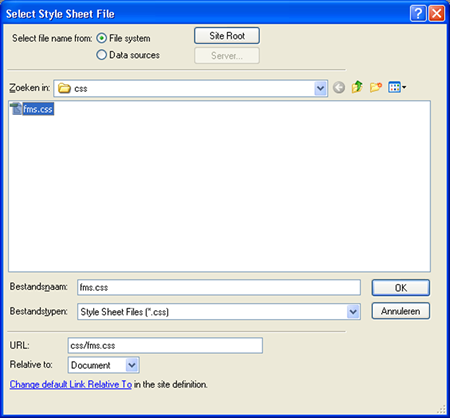Image resolution: width=450 pixels, height=418 pixels.
Task: Click the help question mark button
Action: click(x=418, y=14)
